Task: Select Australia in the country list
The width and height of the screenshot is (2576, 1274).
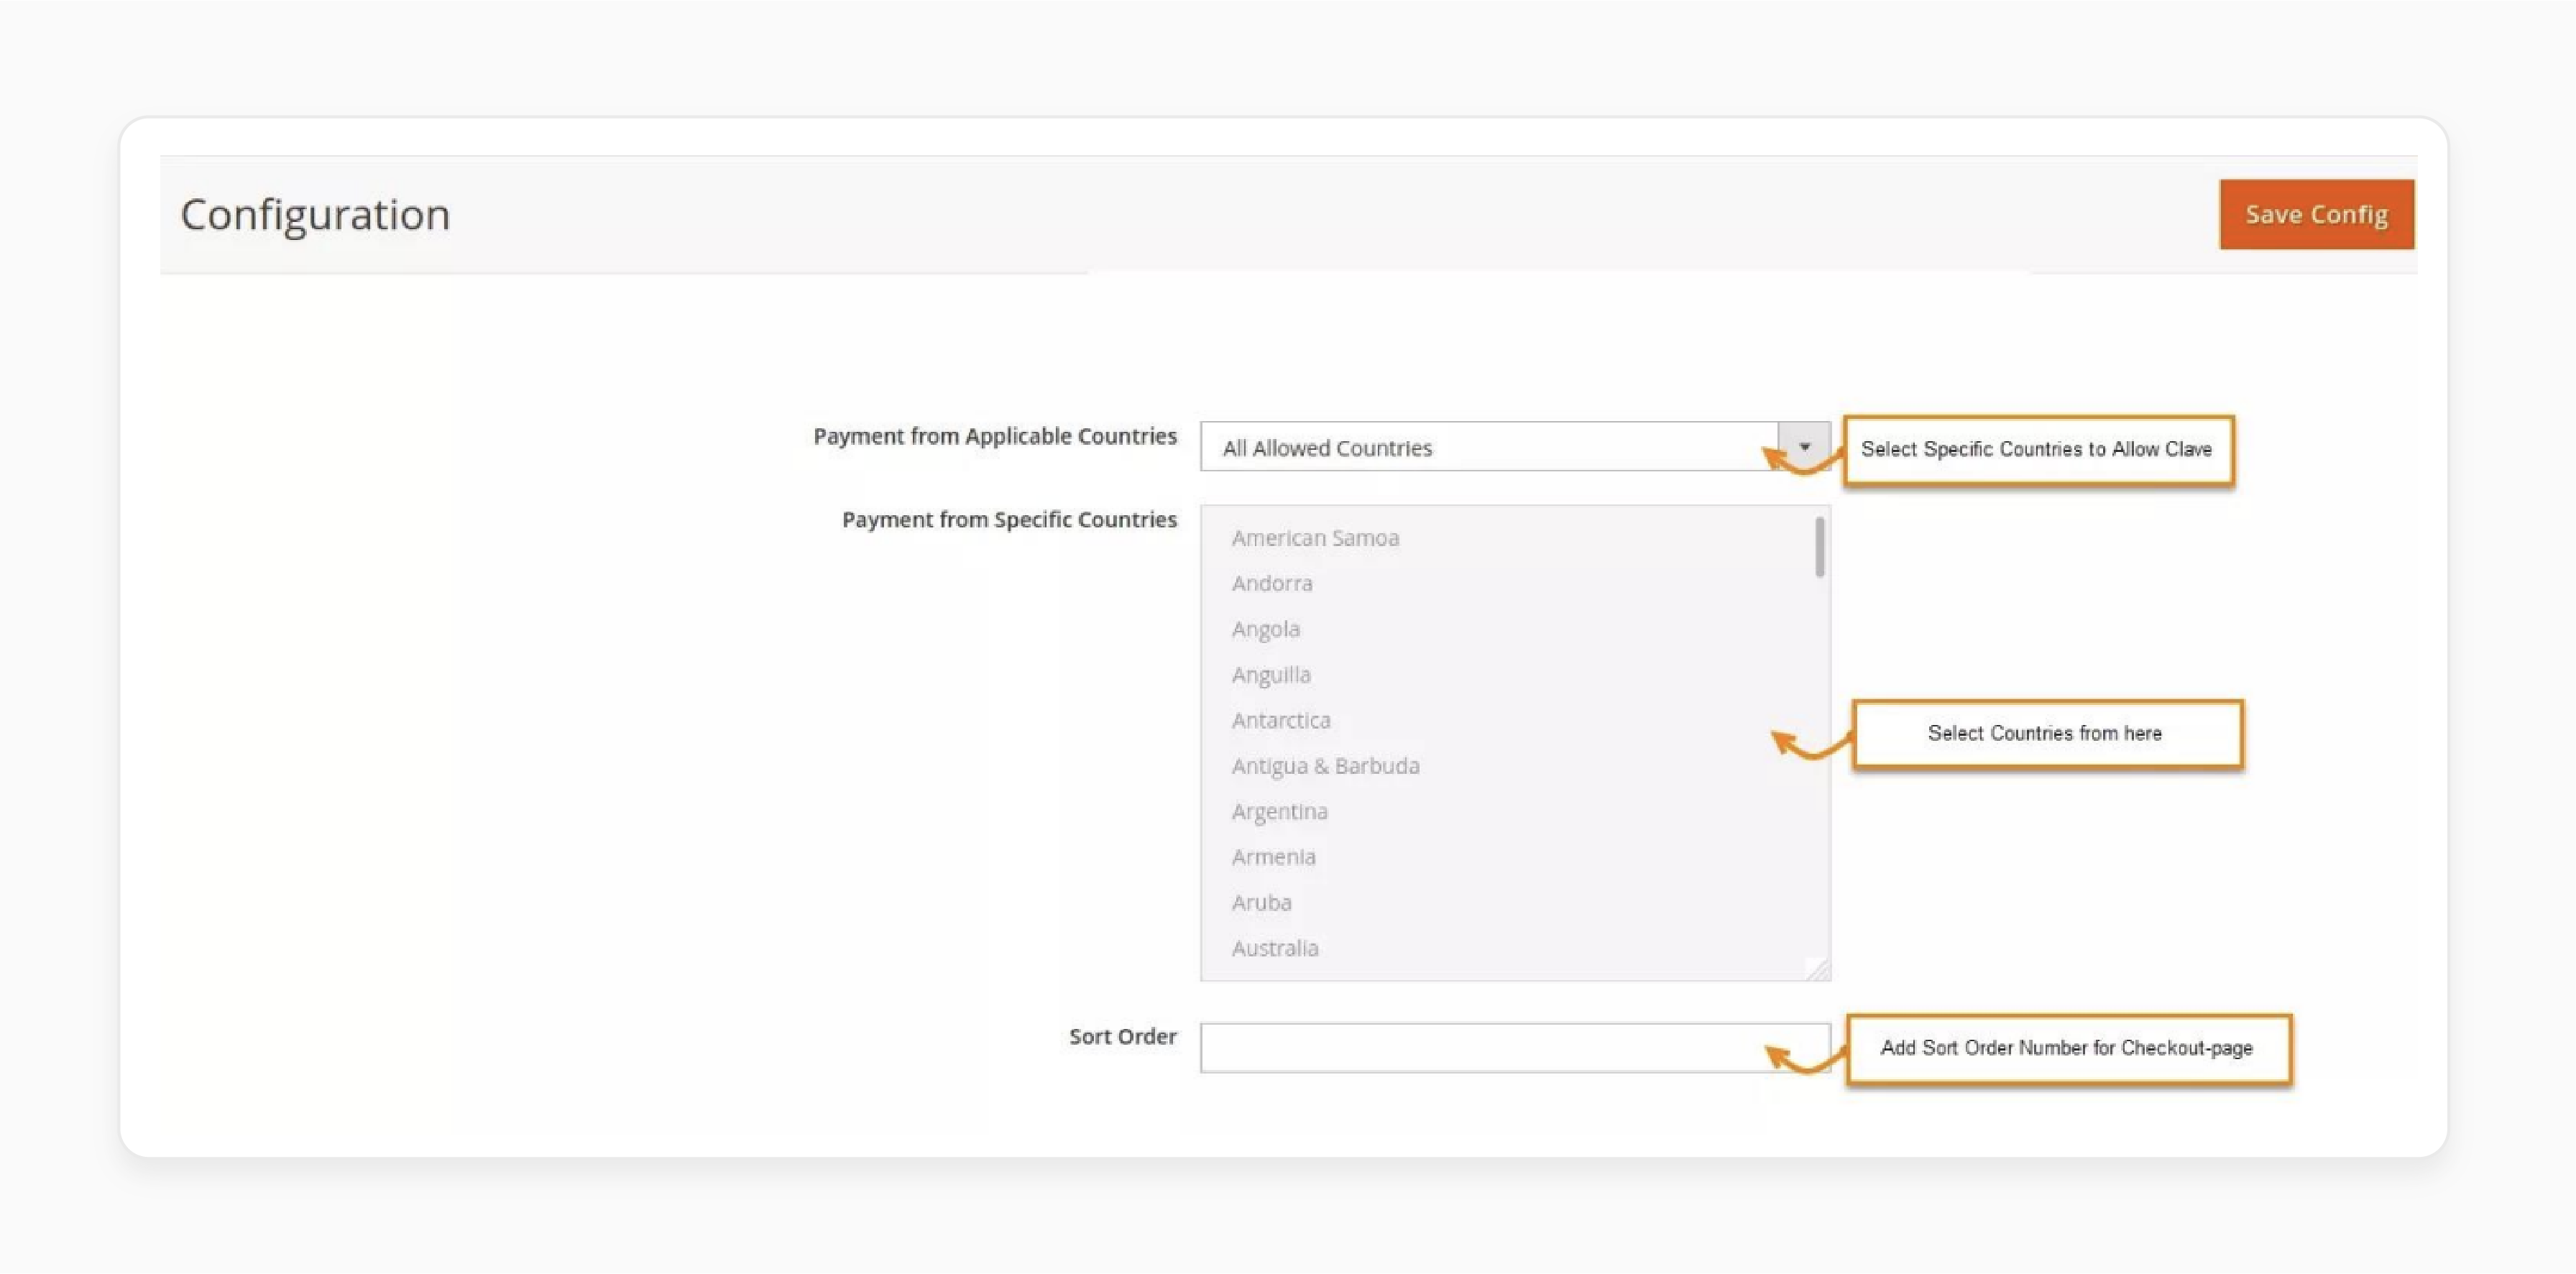Action: click(1275, 948)
